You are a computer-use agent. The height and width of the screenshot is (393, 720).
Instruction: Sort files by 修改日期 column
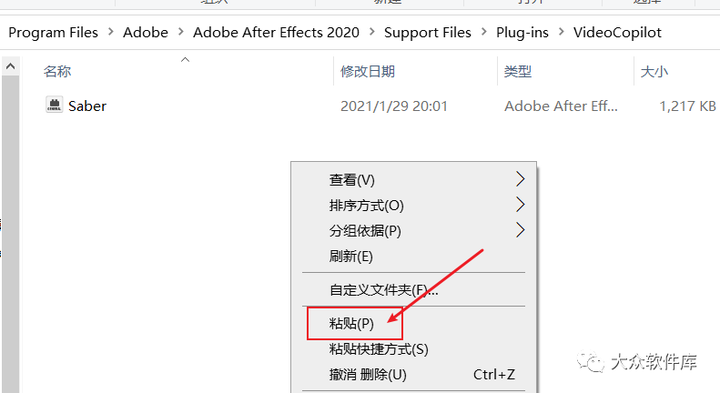pos(367,72)
